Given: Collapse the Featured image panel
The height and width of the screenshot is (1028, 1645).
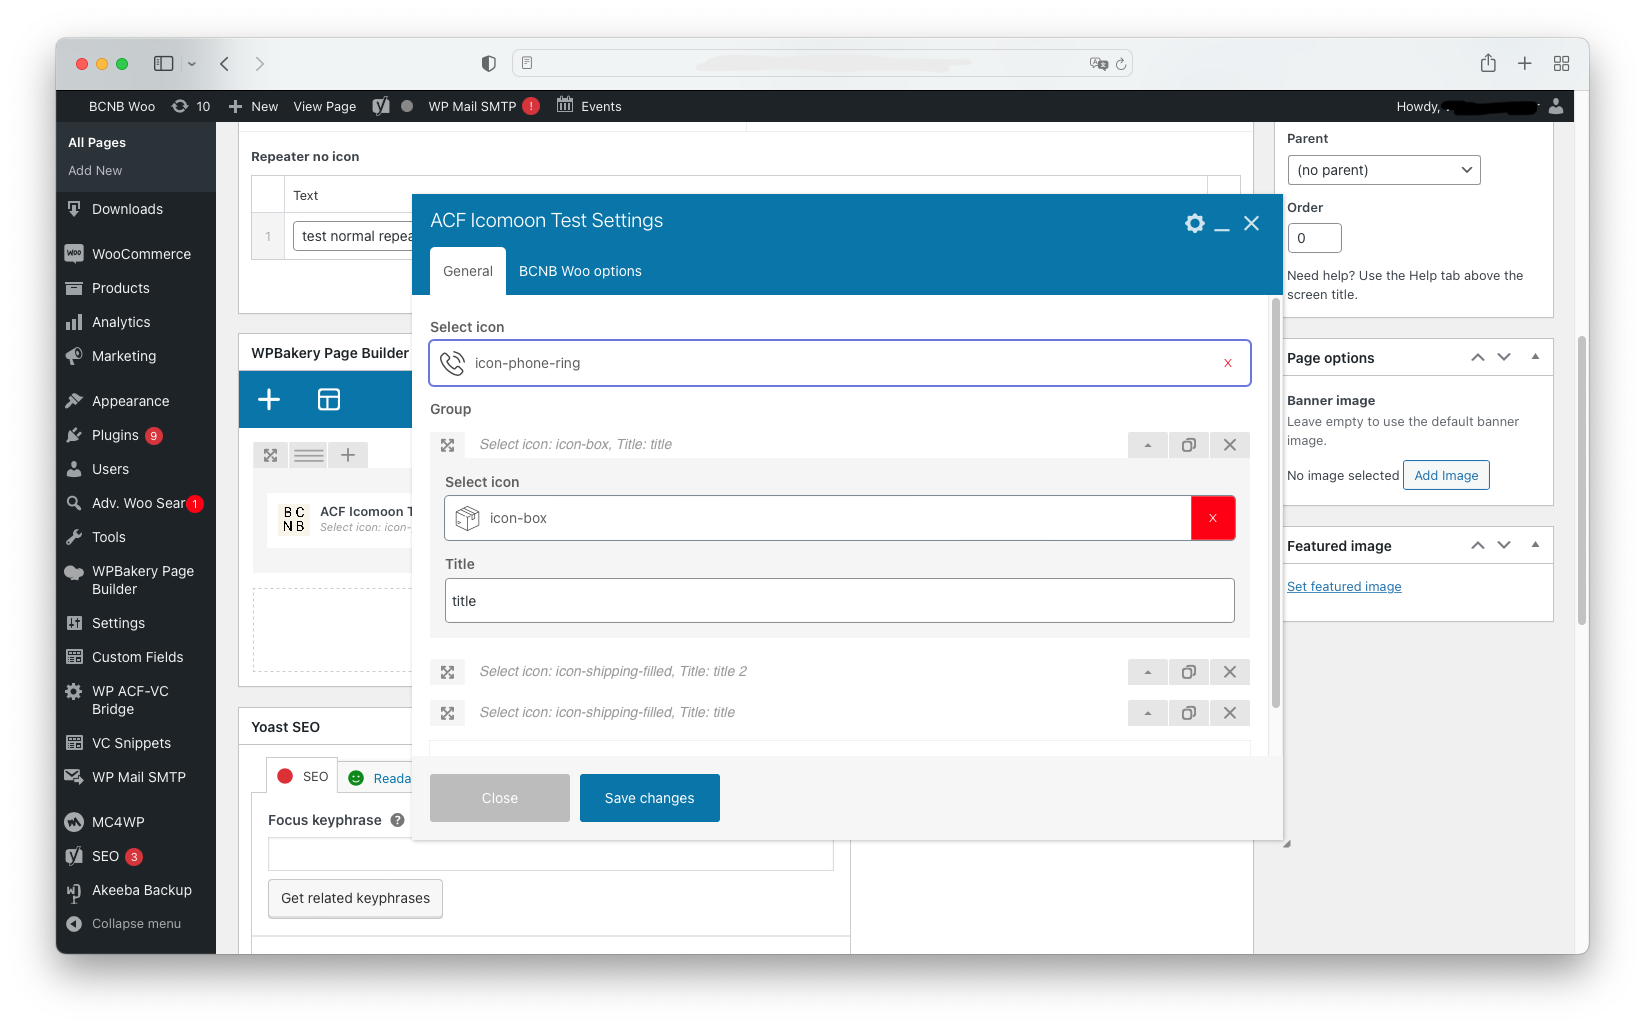Looking at the screenshot, I should point(1535,545).
